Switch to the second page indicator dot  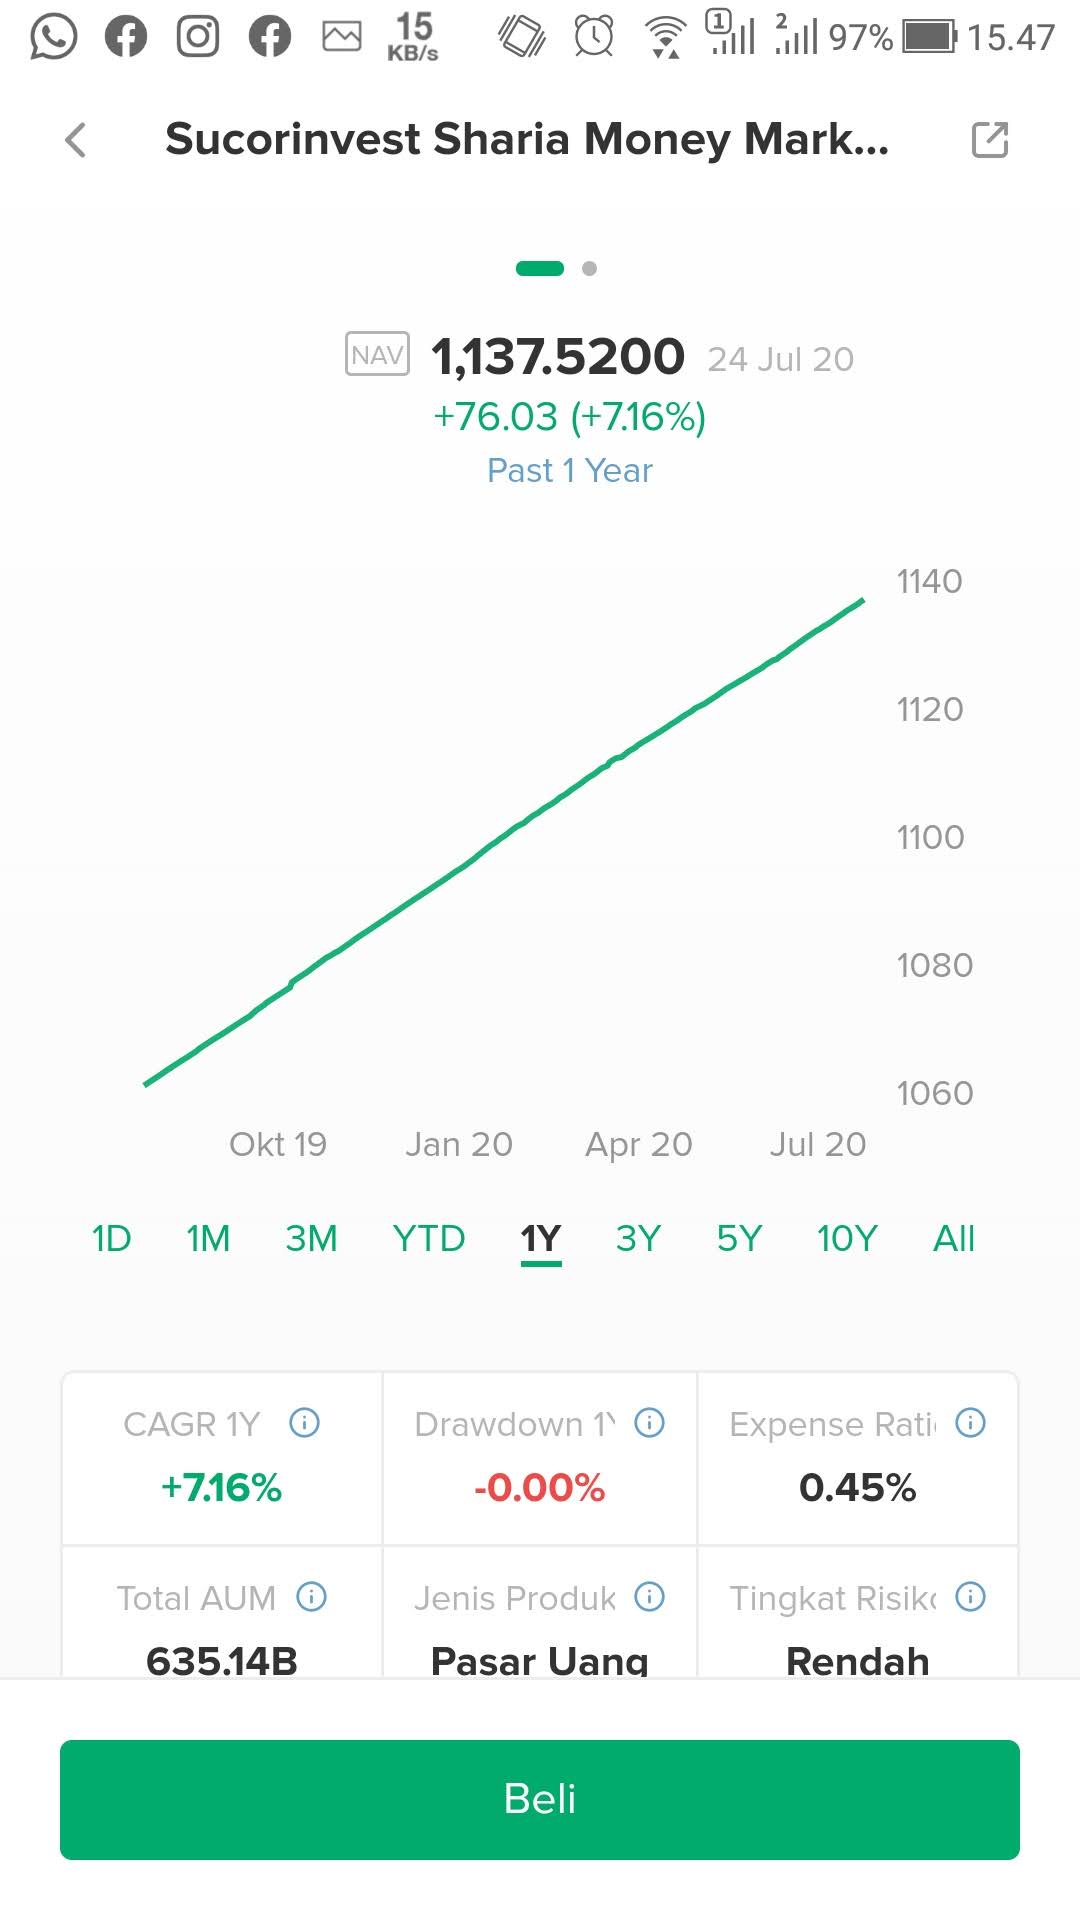tap(589, 268)
